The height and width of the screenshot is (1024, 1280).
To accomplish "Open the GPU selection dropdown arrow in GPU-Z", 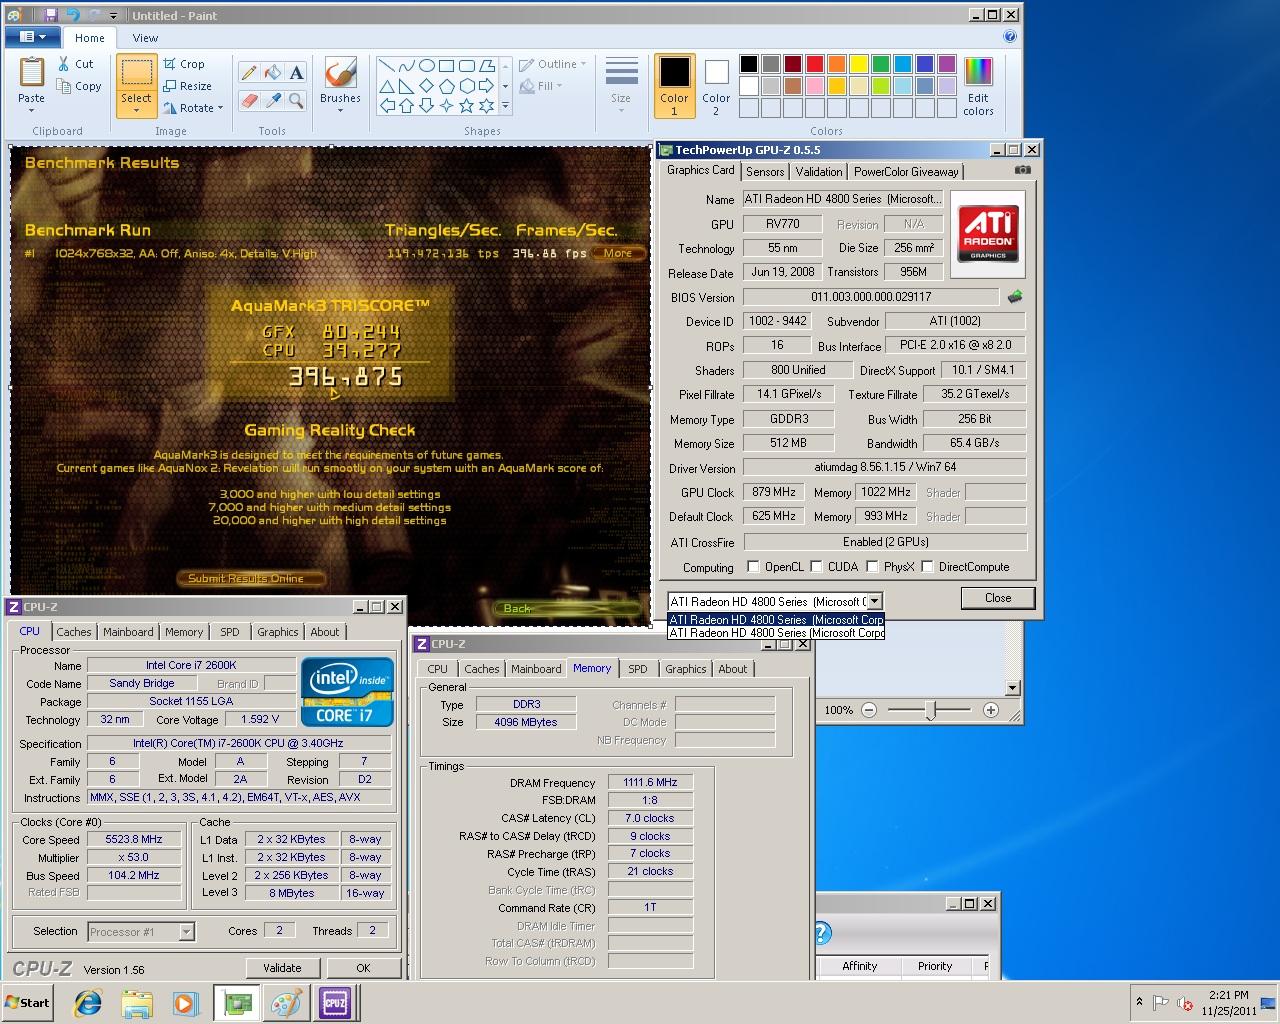I will [875, 601].
